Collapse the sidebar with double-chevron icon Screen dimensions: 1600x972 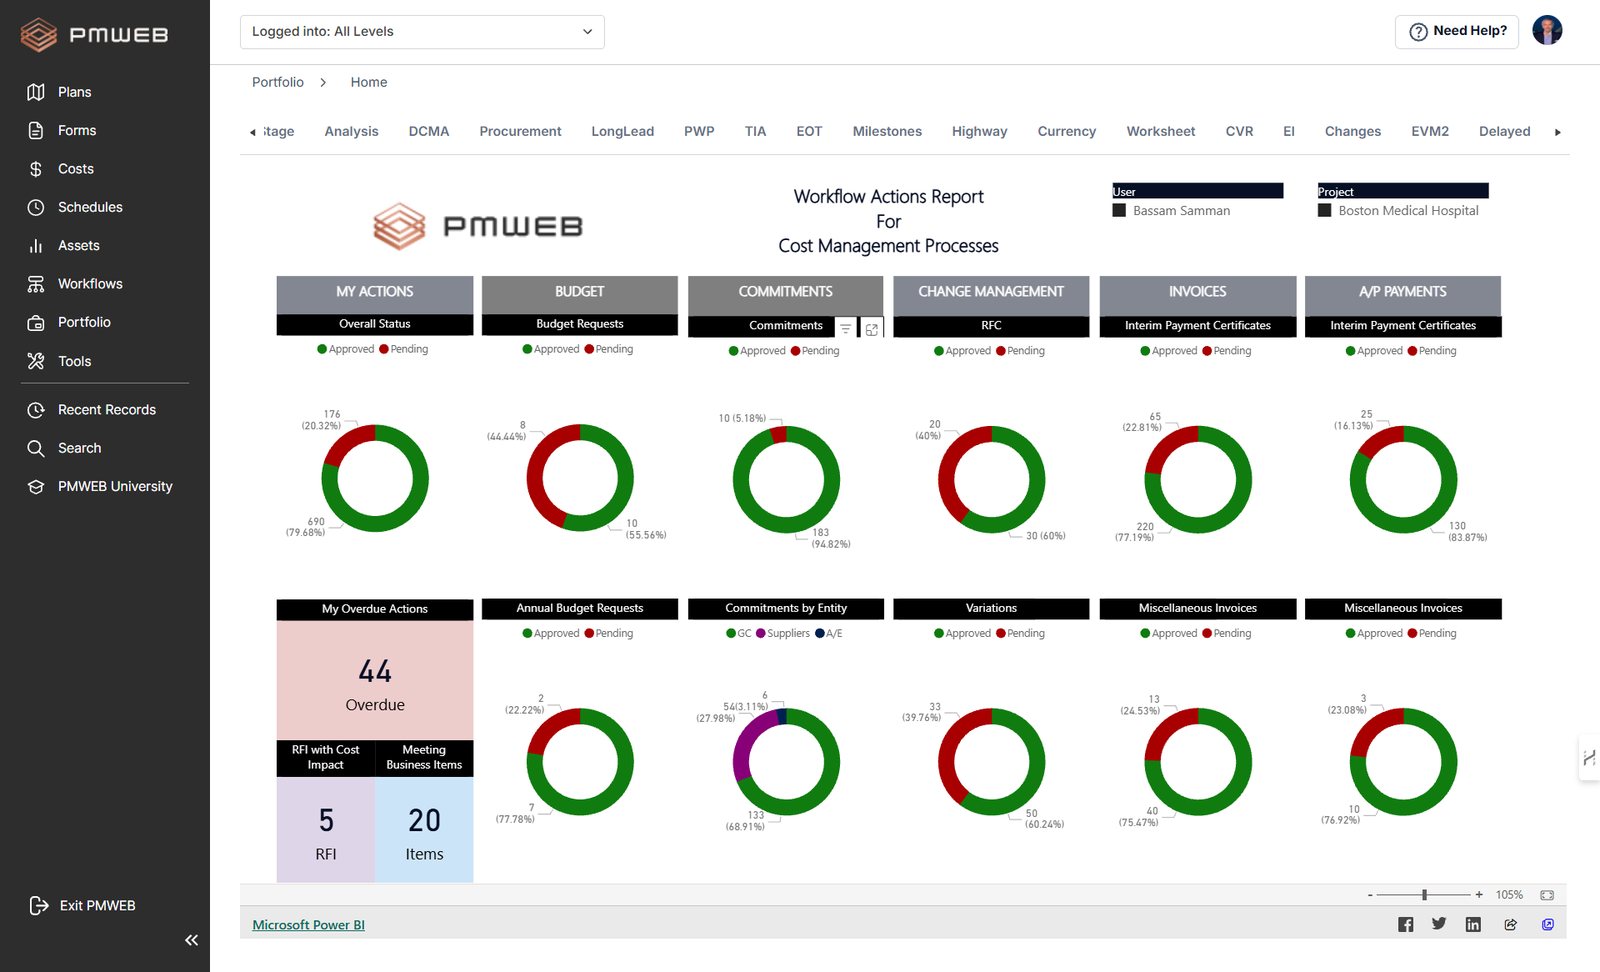[x=191, y=940]
